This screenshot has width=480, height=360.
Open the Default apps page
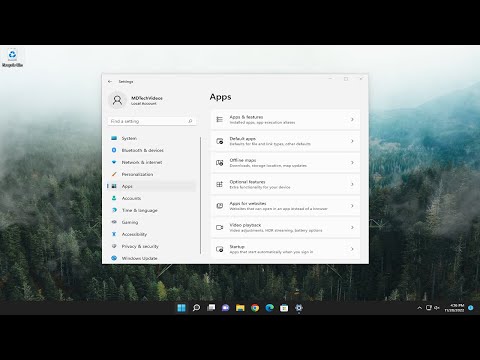tap(285, 141)
